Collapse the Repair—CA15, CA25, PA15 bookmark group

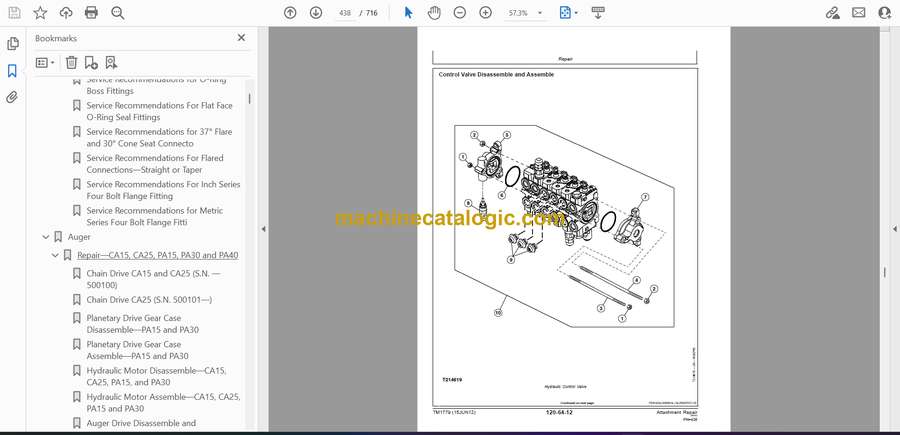pyautogui.click(x=55, y=255)
